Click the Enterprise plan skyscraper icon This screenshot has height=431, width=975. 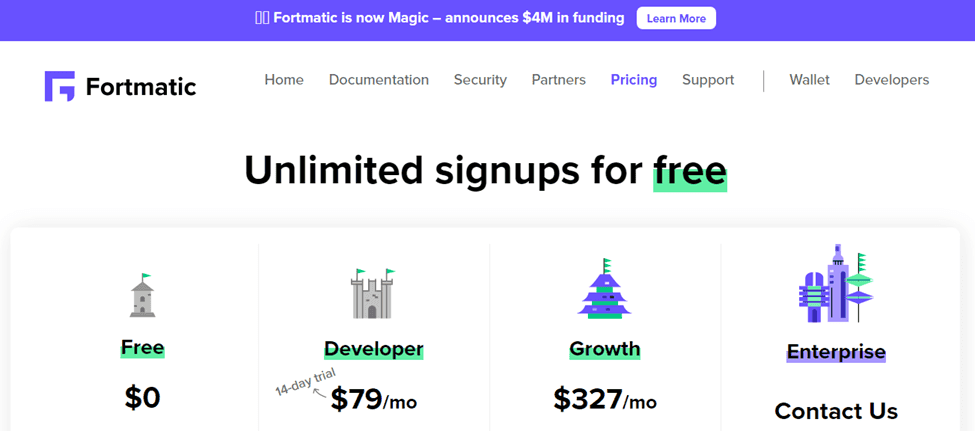click(x=836, y=284)
